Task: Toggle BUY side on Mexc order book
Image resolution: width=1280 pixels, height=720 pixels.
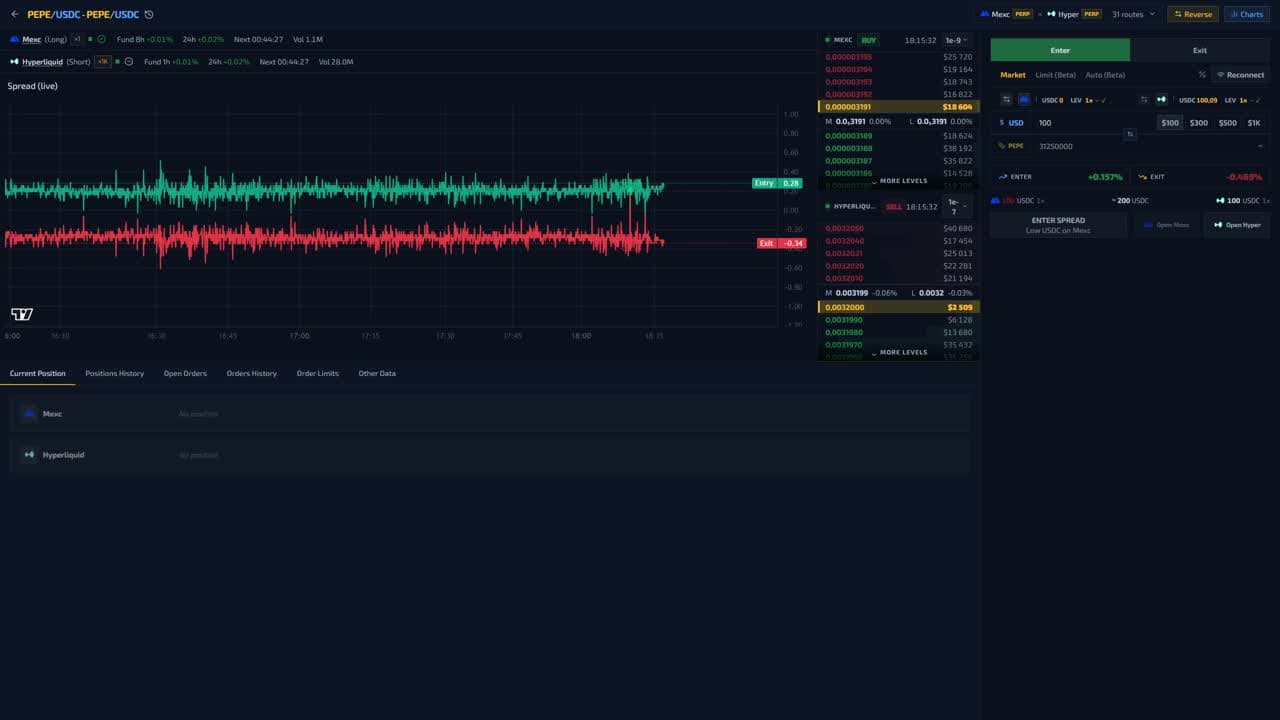Action: coord(869,40)
